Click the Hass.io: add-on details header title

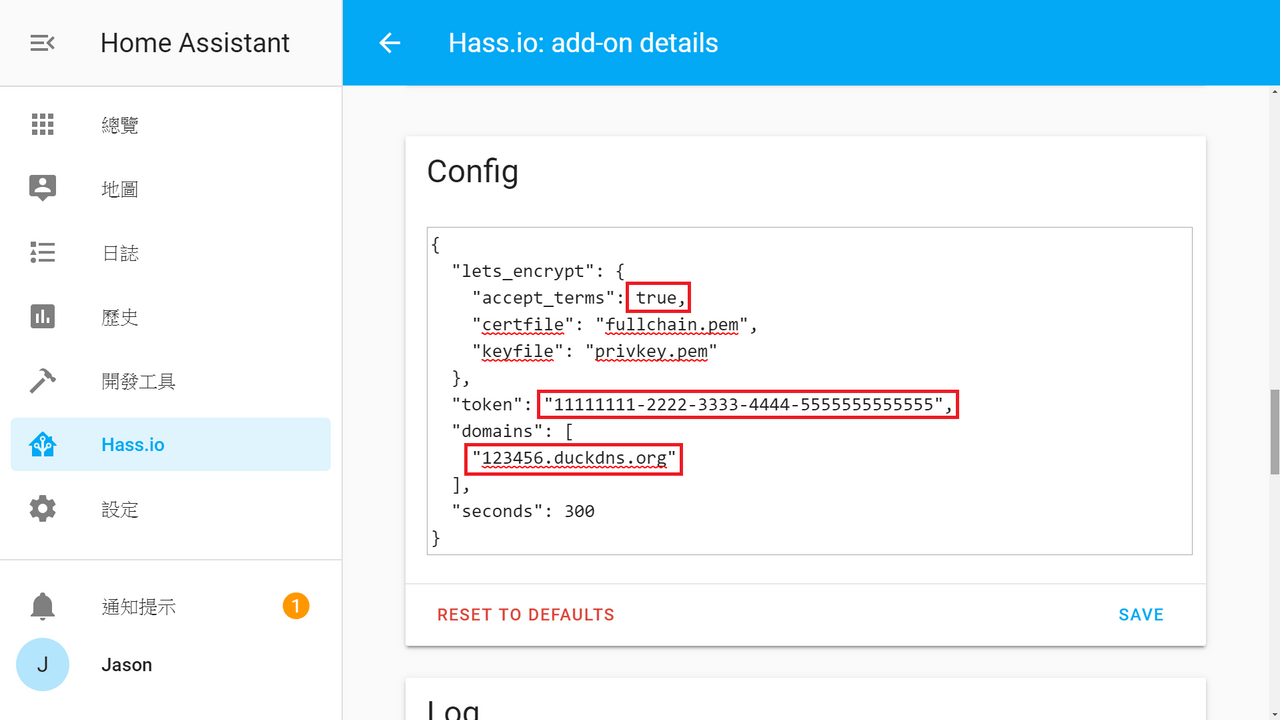[x=583, y=43]
